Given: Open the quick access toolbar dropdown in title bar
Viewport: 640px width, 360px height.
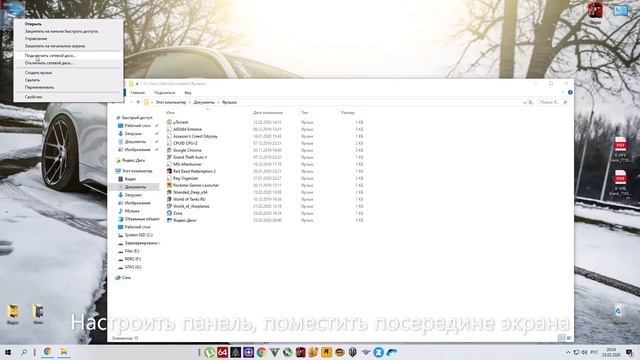Looking at the screenshot, I should point(137,84).
